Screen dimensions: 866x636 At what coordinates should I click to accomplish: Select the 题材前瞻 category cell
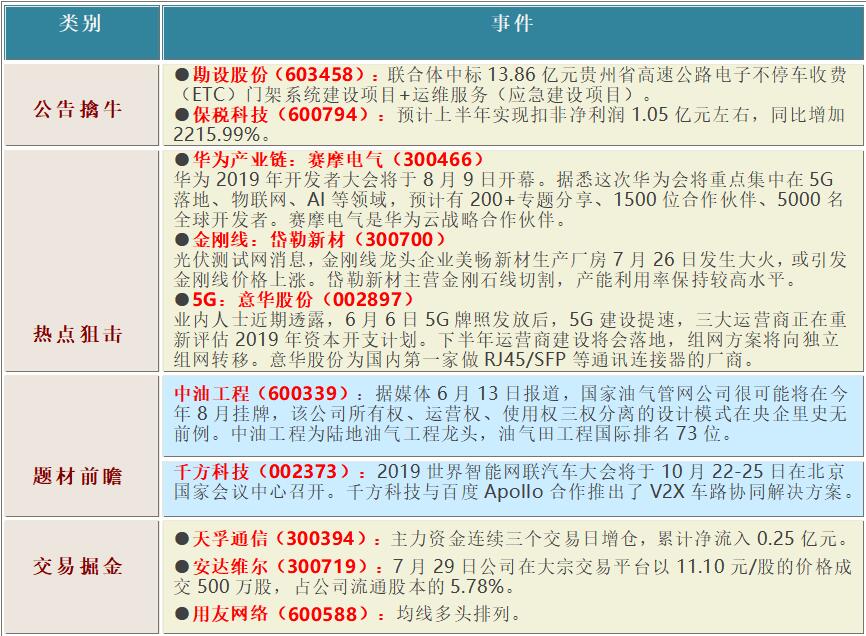(82, 446)
